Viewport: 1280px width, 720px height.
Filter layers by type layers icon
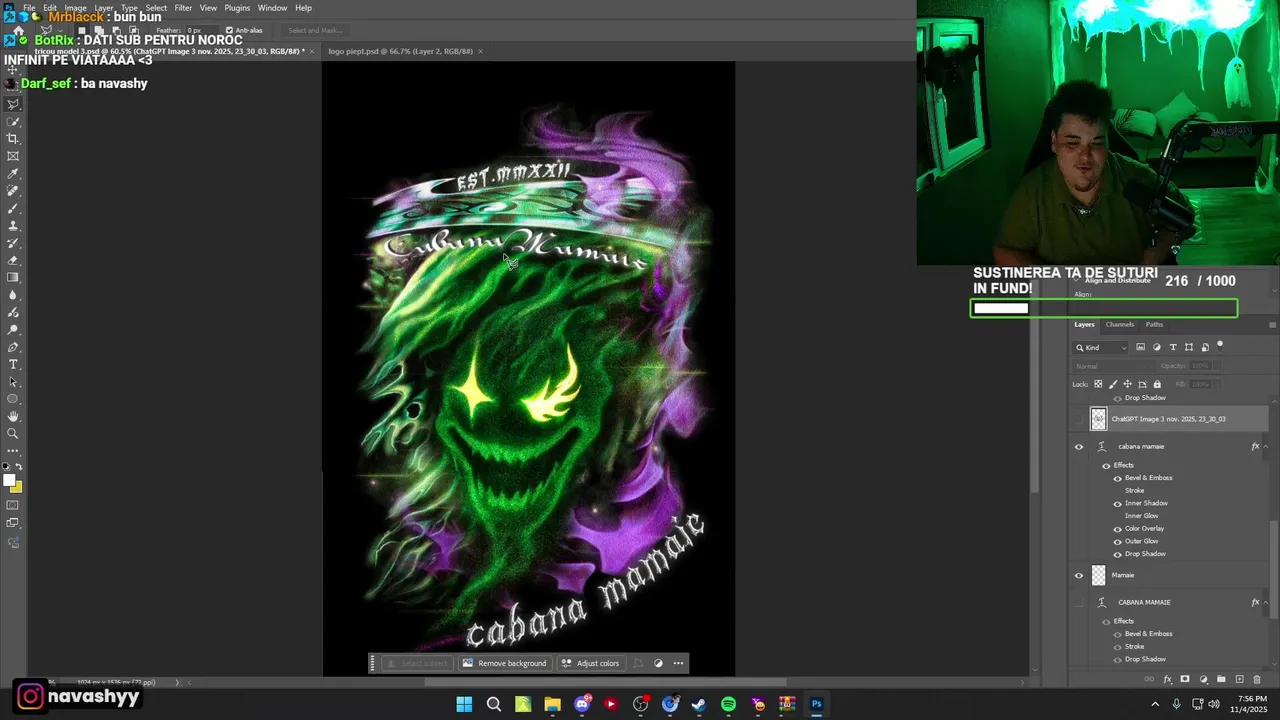pyautogui.click(x=1173, y=347)
